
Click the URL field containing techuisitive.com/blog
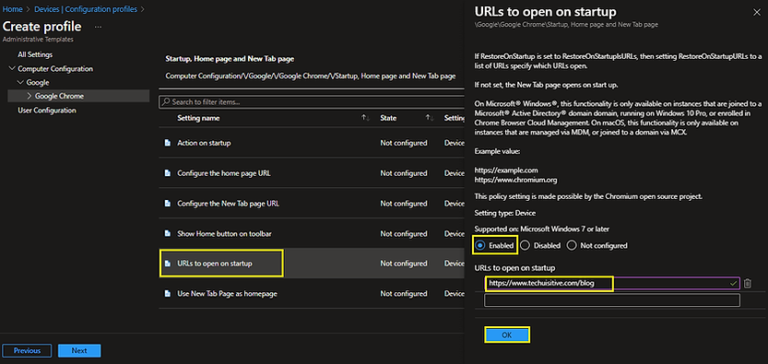click(612, 283)
